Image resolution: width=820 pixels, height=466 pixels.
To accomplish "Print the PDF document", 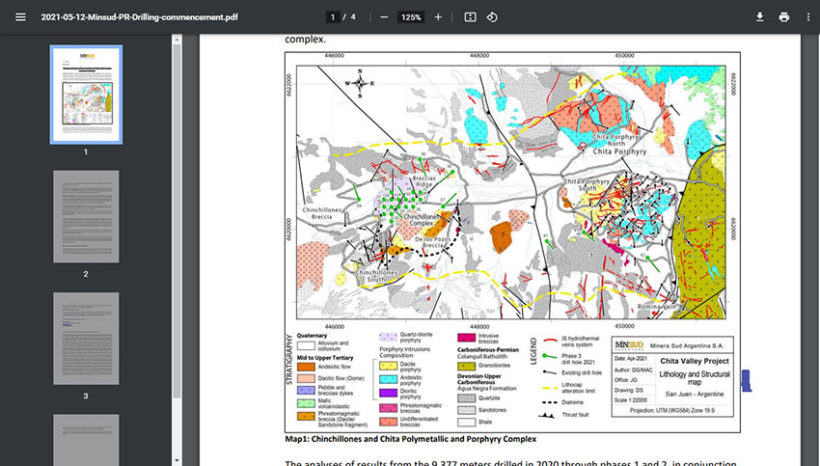I will click(784, 17).
